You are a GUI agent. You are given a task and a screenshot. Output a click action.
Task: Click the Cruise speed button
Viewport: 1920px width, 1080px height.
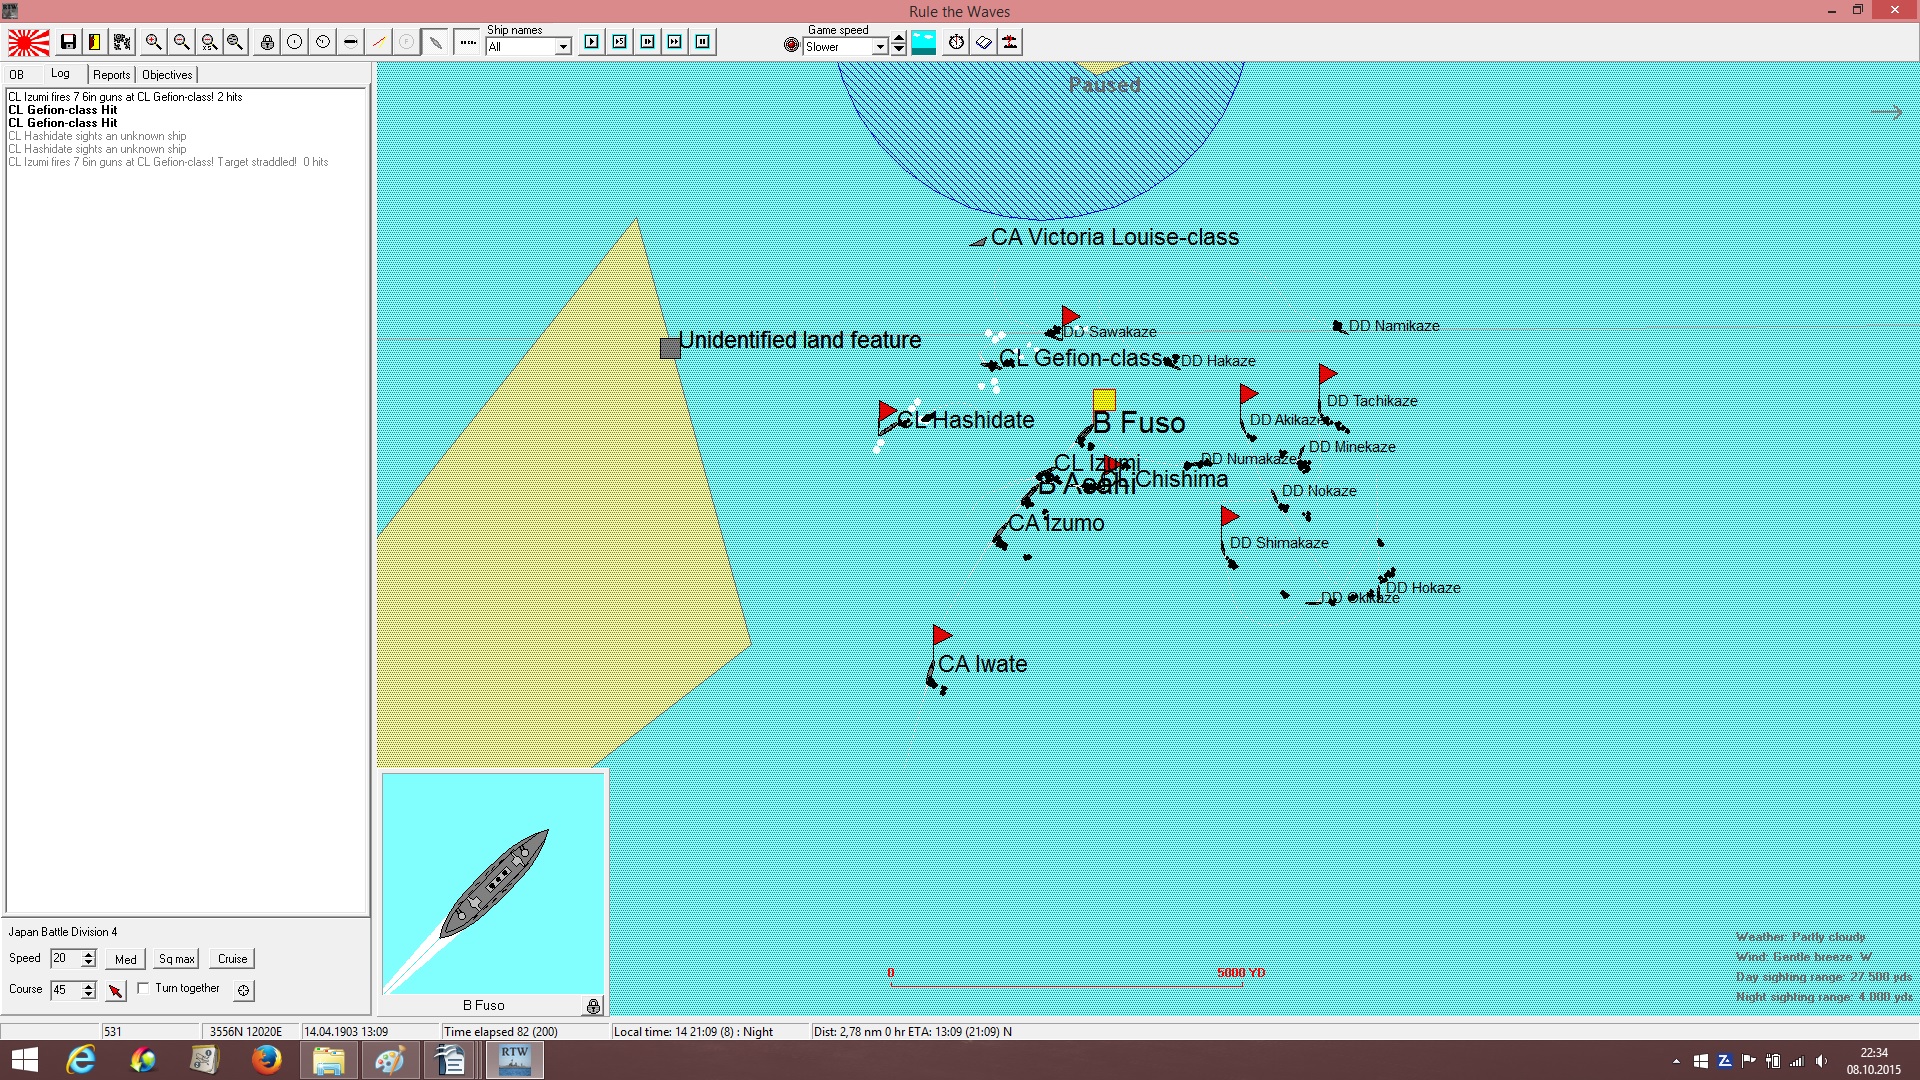[x=233, y=959]
